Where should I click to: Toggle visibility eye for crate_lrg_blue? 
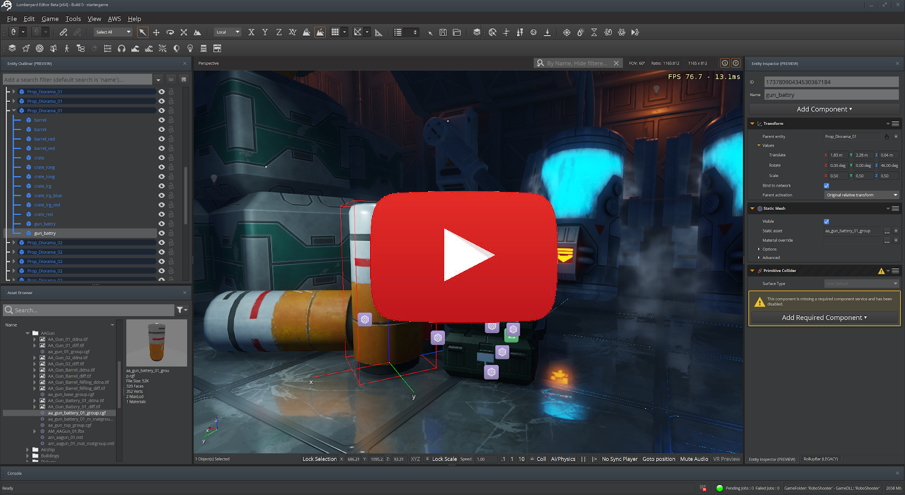click(x=162, y=195)
